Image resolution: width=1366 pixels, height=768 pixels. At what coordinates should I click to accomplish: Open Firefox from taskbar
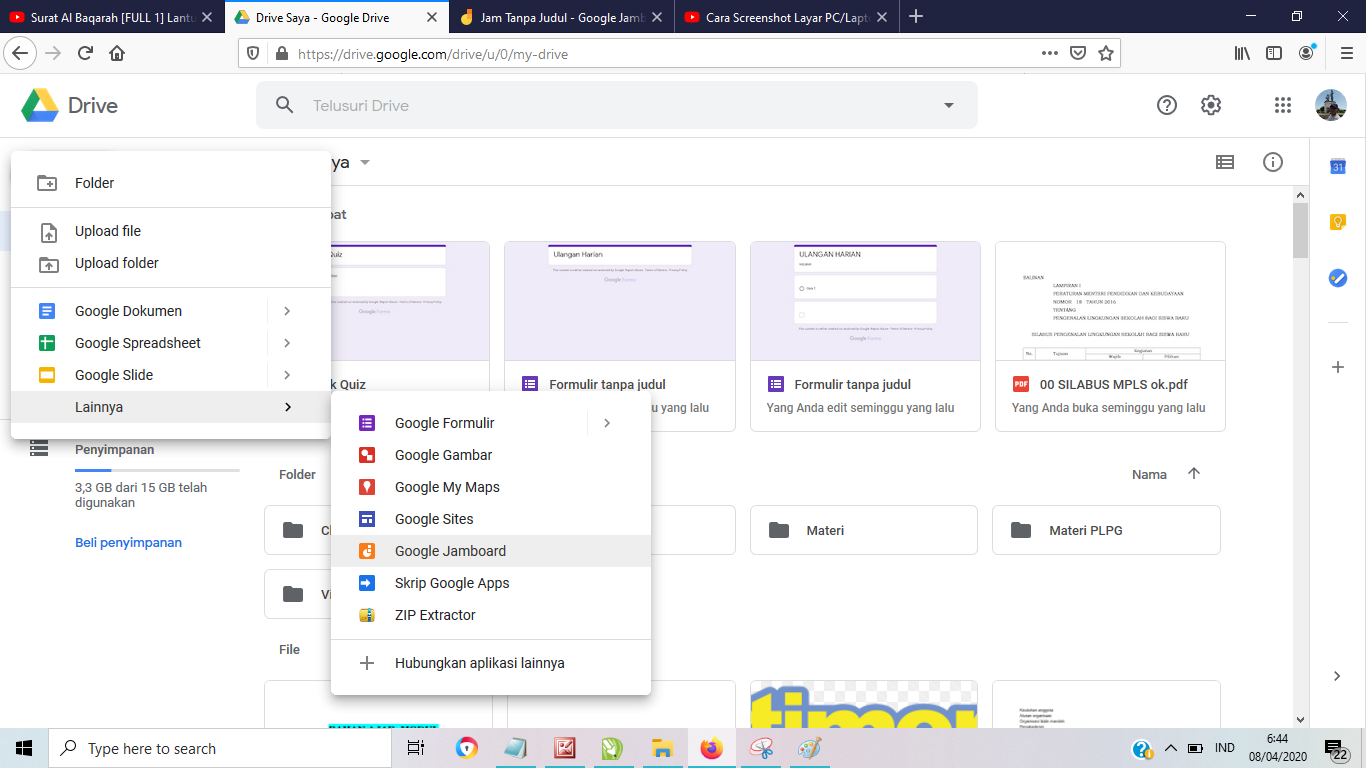pos(711,748)
